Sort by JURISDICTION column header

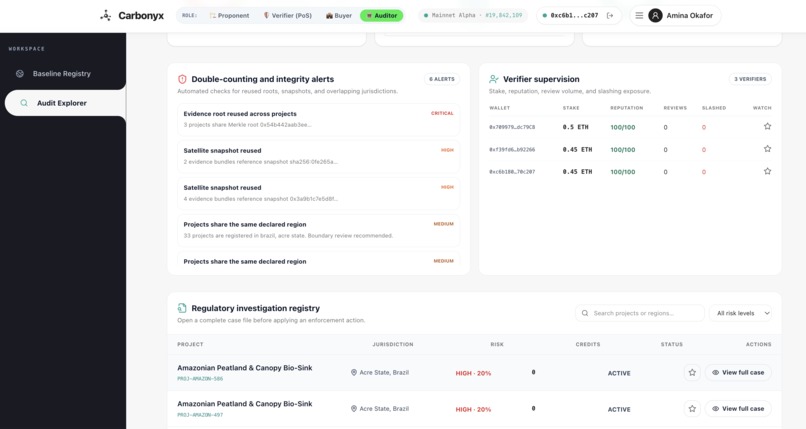tap(393, 344)
